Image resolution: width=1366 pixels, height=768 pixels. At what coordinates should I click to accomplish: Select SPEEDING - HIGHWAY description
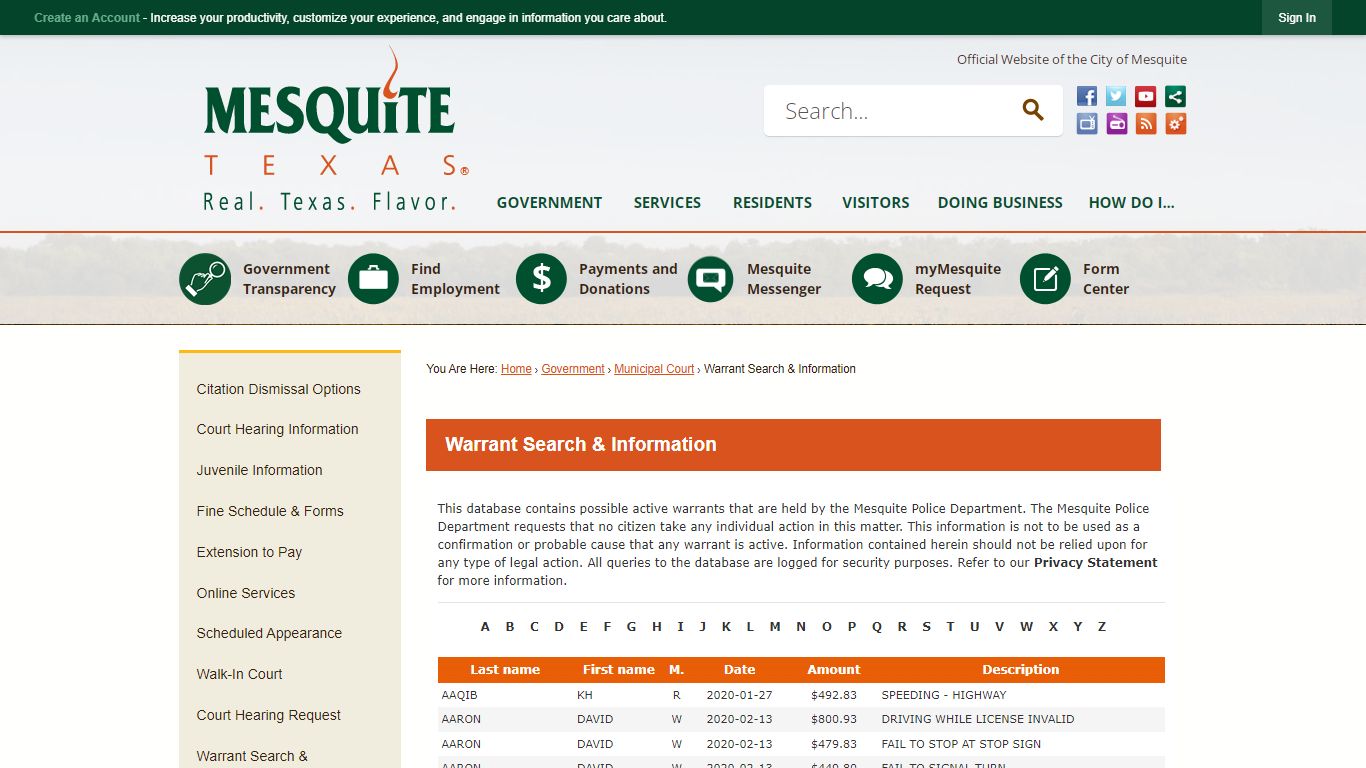[944, 695]
